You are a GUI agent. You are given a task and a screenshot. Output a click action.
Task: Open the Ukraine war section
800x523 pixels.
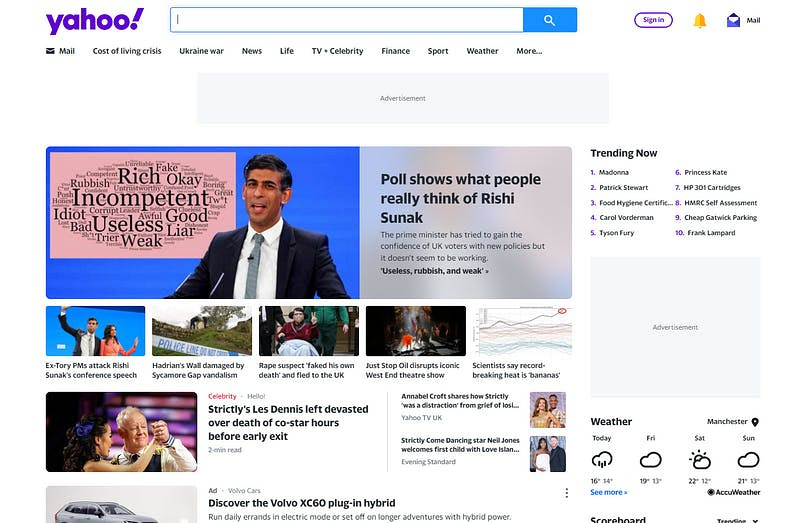tap(202, 51)
